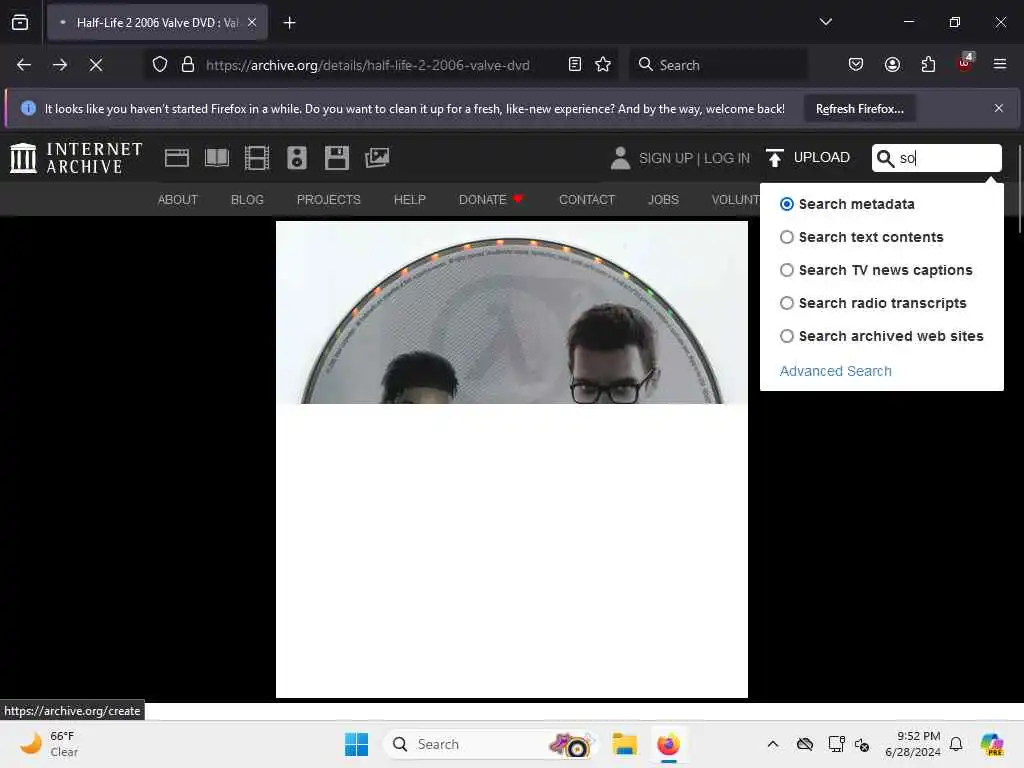Viewport: 1024px width, 768px height.
Task: Bookmark this page with the star icon
Action: (603, 65)
